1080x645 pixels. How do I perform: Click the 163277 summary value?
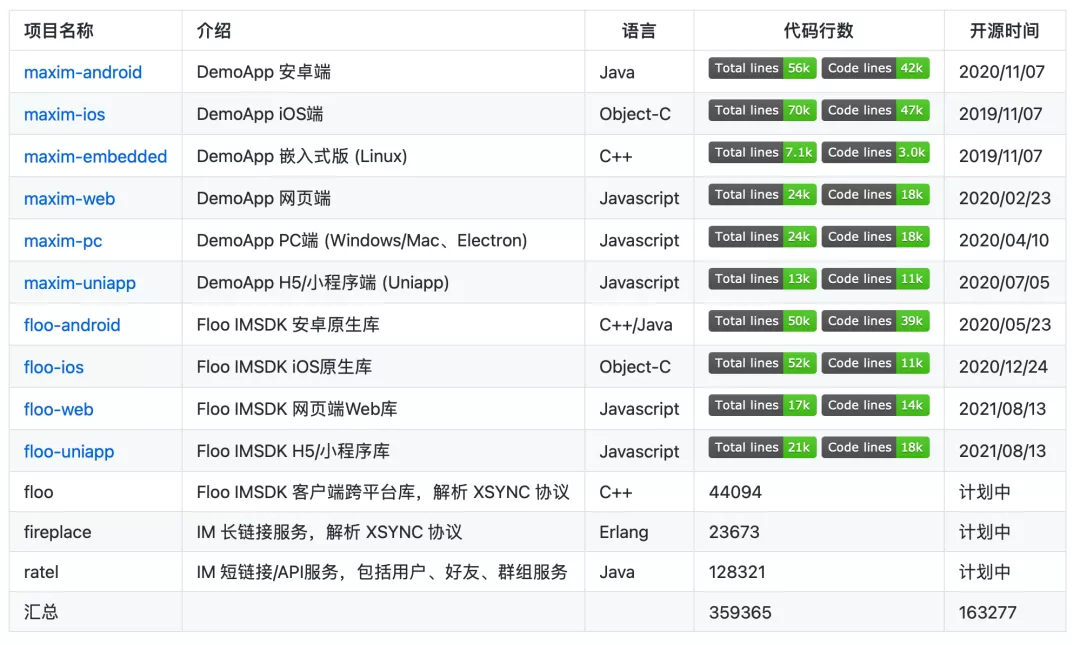(x=988, y=613)
